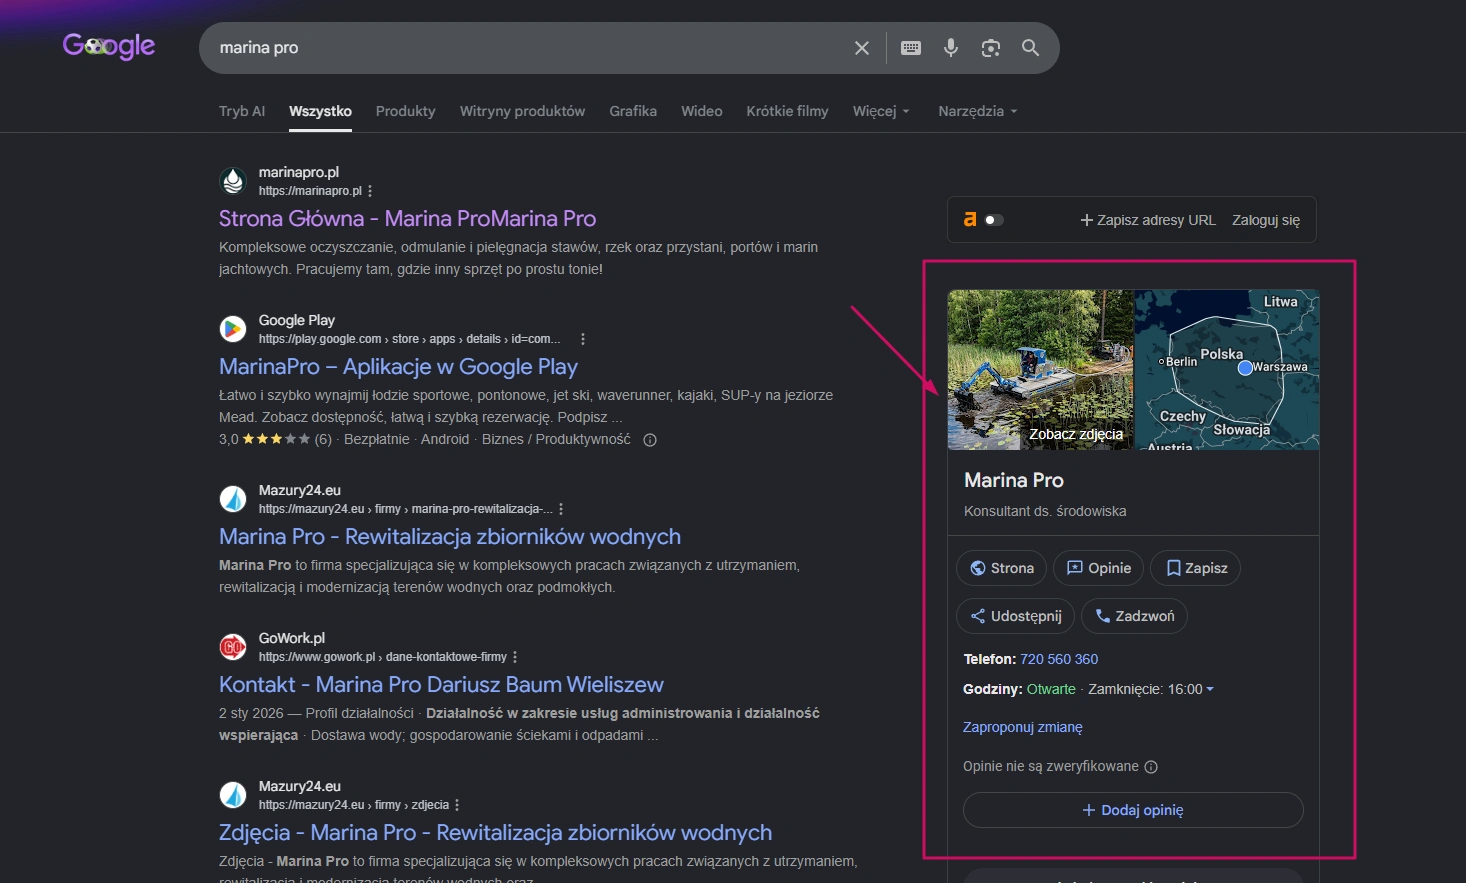Open the map thumbnail of Polska
Image resolution: width=1466 pixels, height=883 pixels.
(x=1228, y=370)
